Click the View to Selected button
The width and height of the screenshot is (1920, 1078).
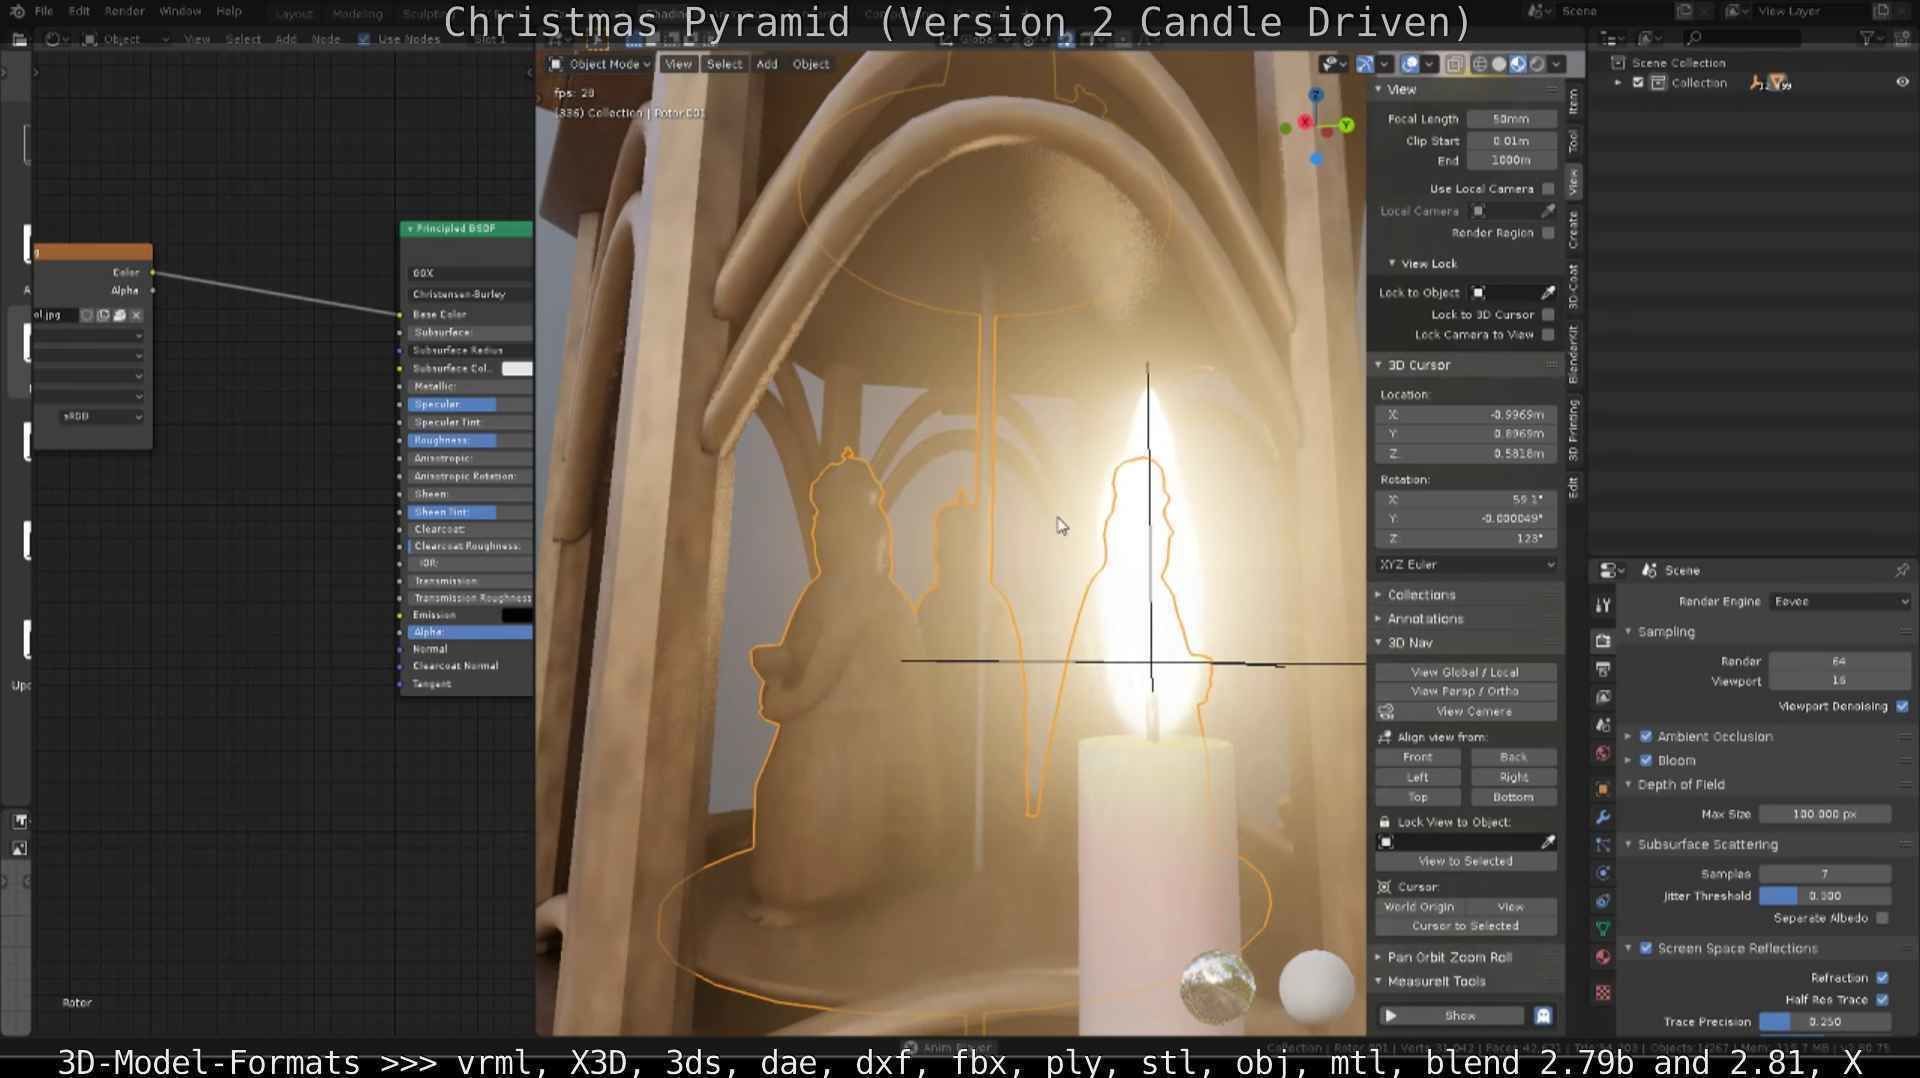tap(1465, 861)
